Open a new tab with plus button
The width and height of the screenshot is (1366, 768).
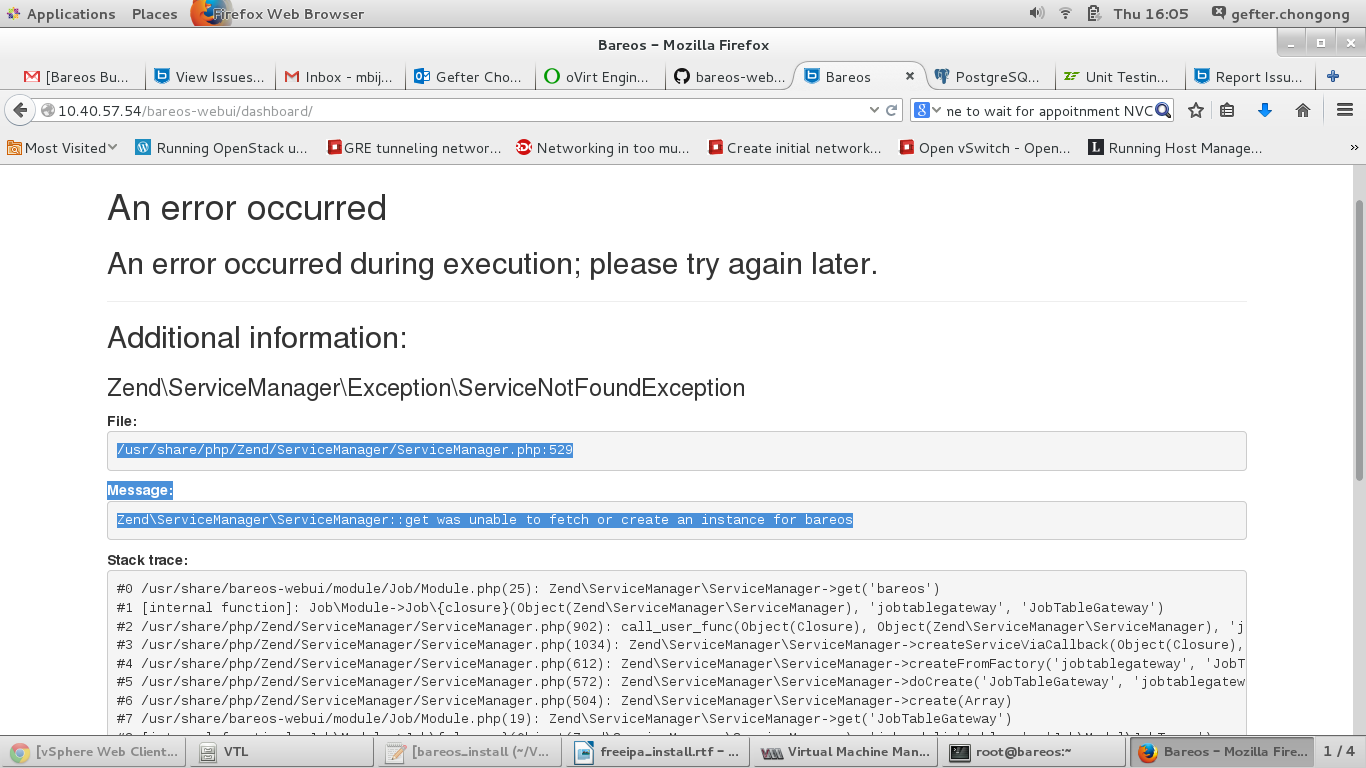[x=1332, y=76]
